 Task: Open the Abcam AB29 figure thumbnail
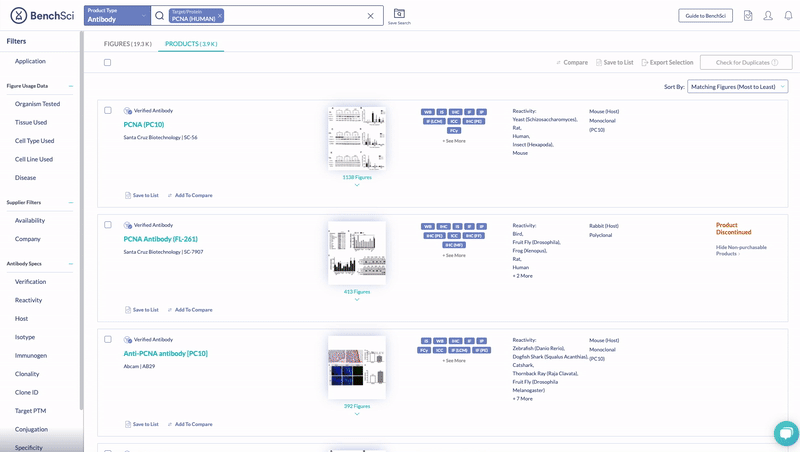(357, 367)
